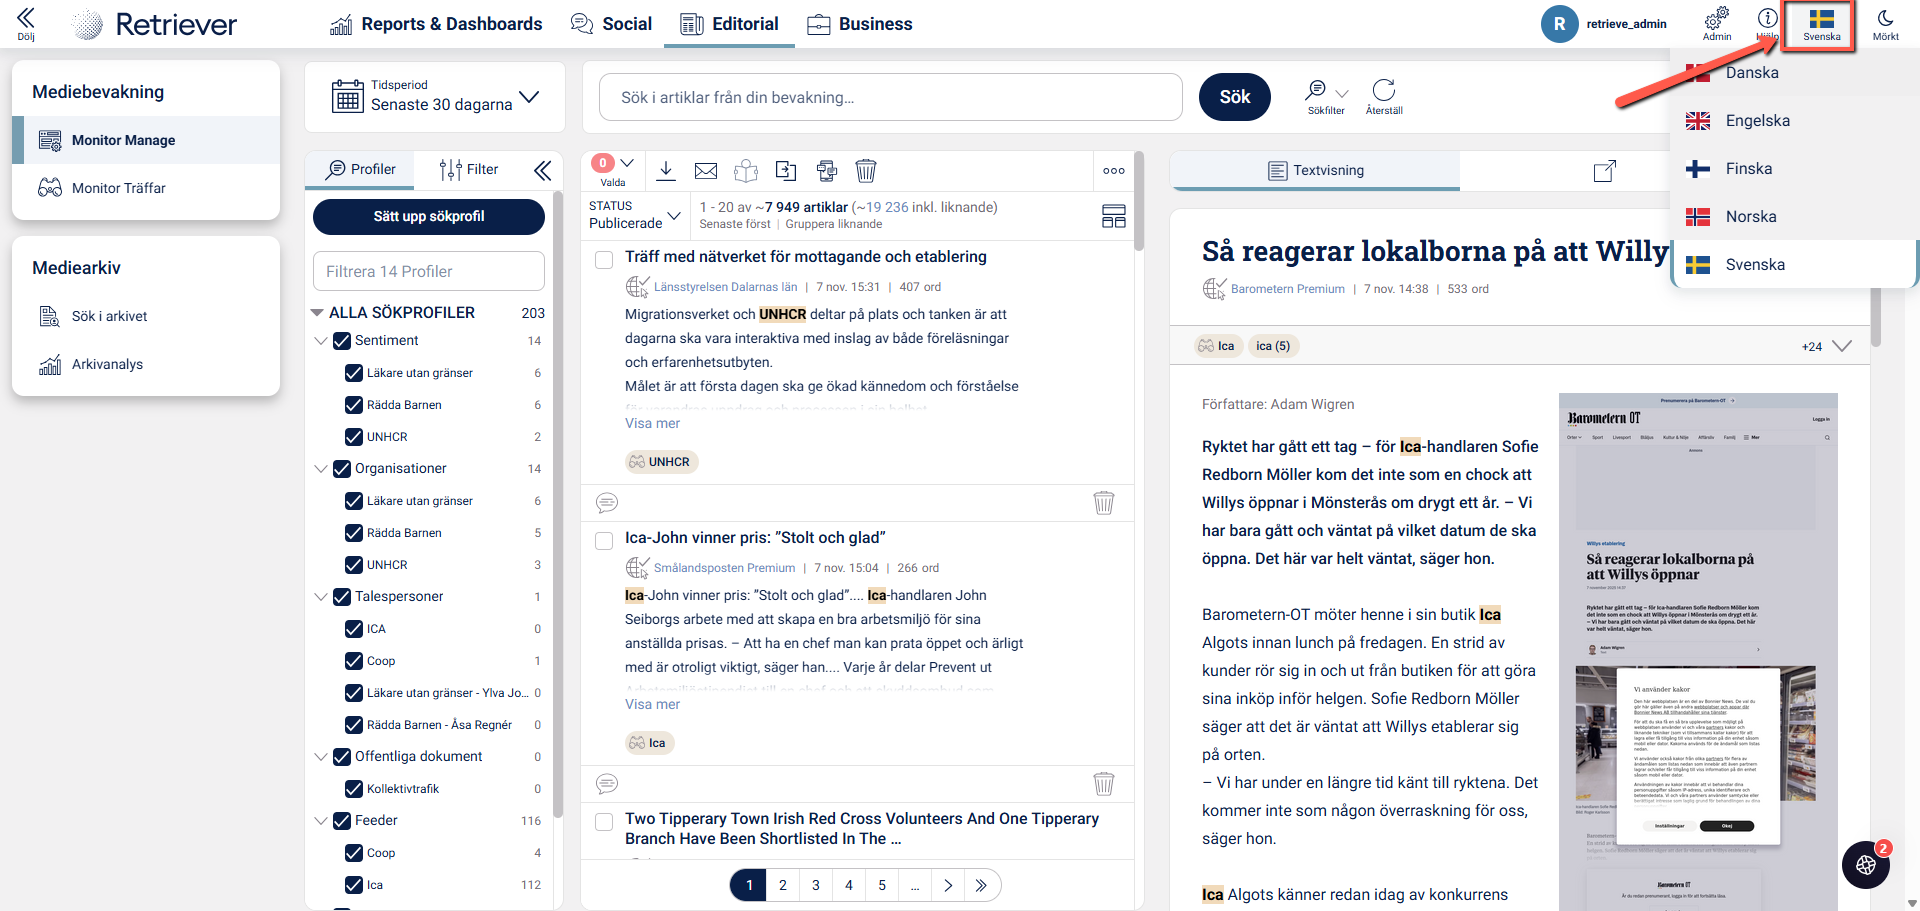The height and width of the screenshot is (911, 1920).
Task: Open the Social section
Action: pyautogui.click(x=611, y=24)
